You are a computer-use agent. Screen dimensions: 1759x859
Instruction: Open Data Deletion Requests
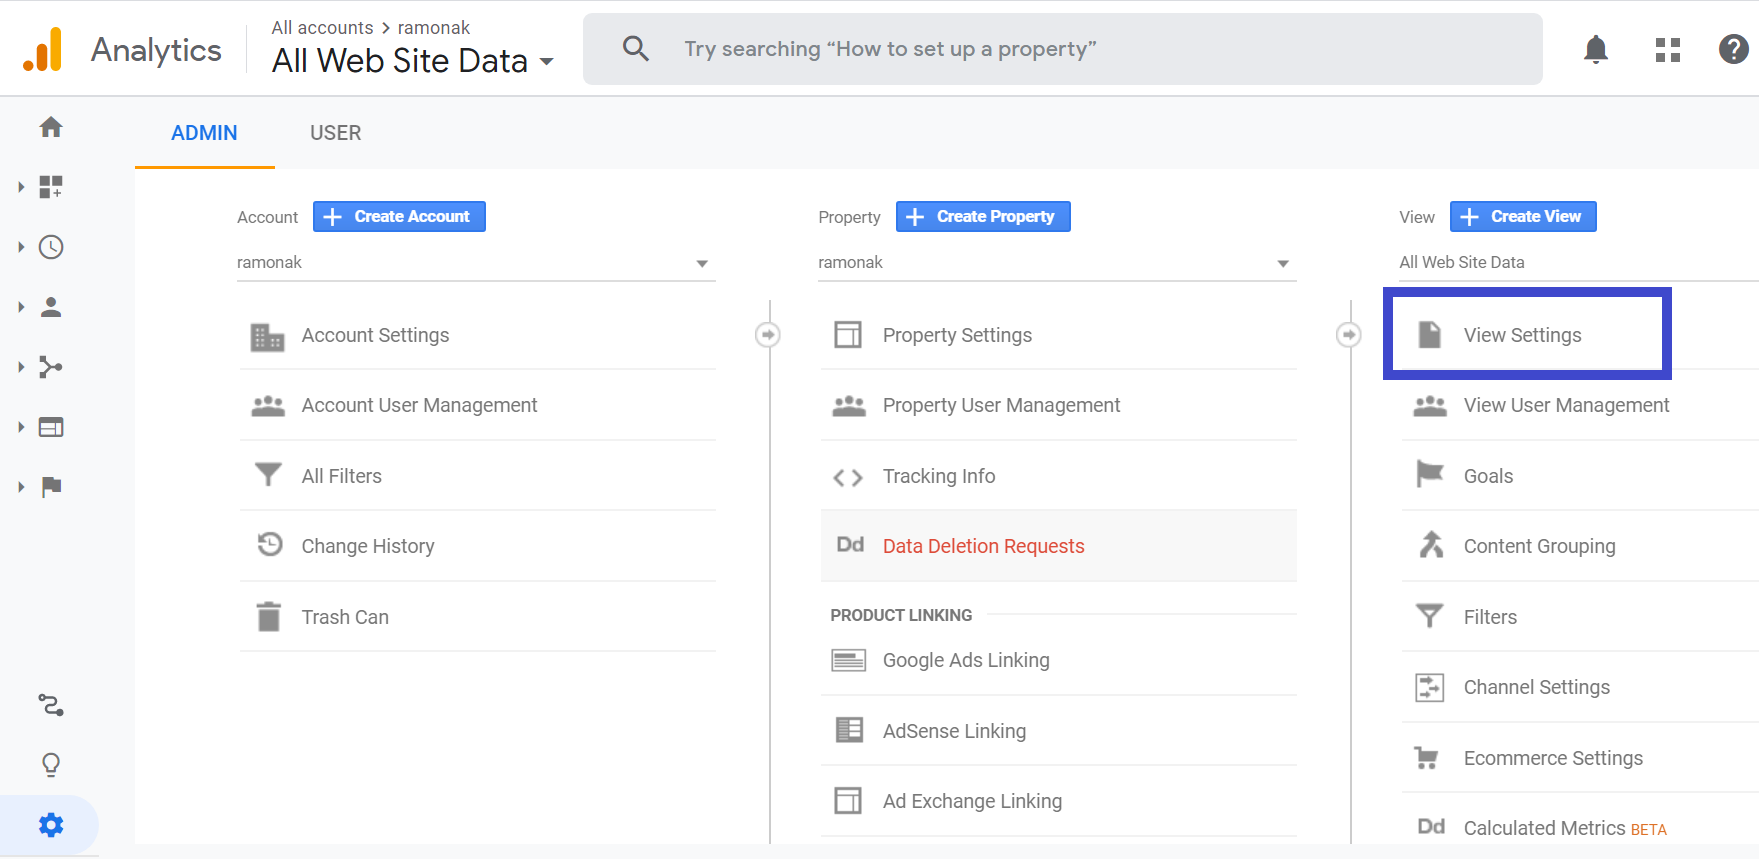tap(1059, 546)
